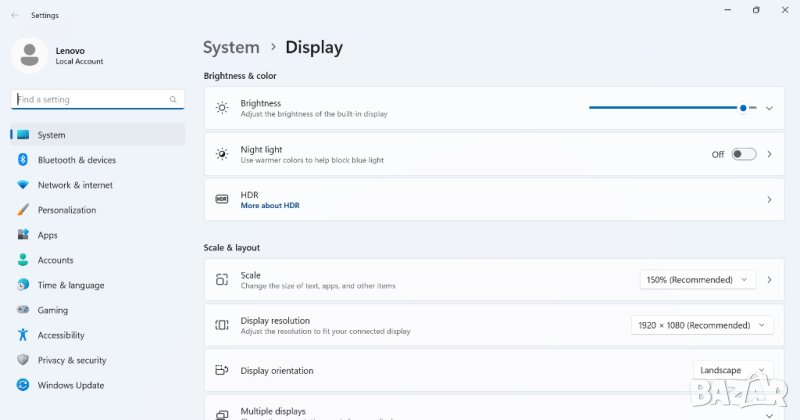Open the Display orientation Landscape dropdown
Image resolution: width=800 pixels, height=420 pixels.
tap(732, 370)
